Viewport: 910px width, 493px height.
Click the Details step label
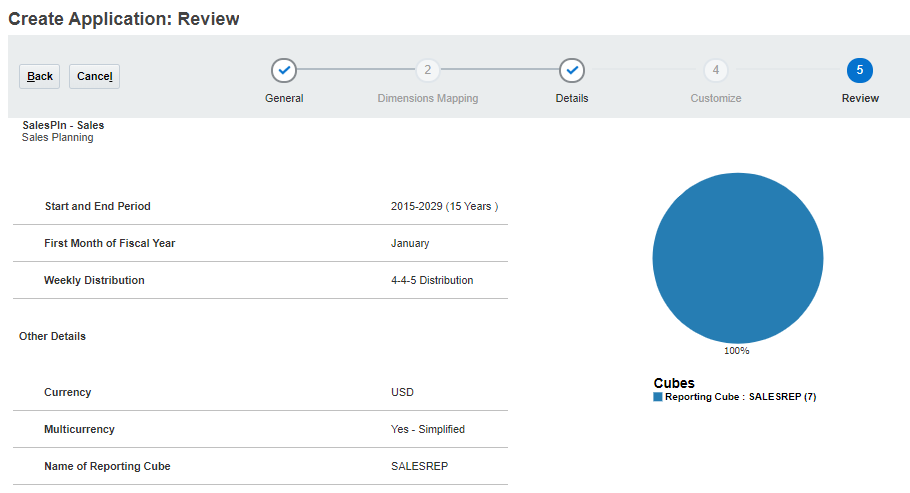tap(572, 98)
